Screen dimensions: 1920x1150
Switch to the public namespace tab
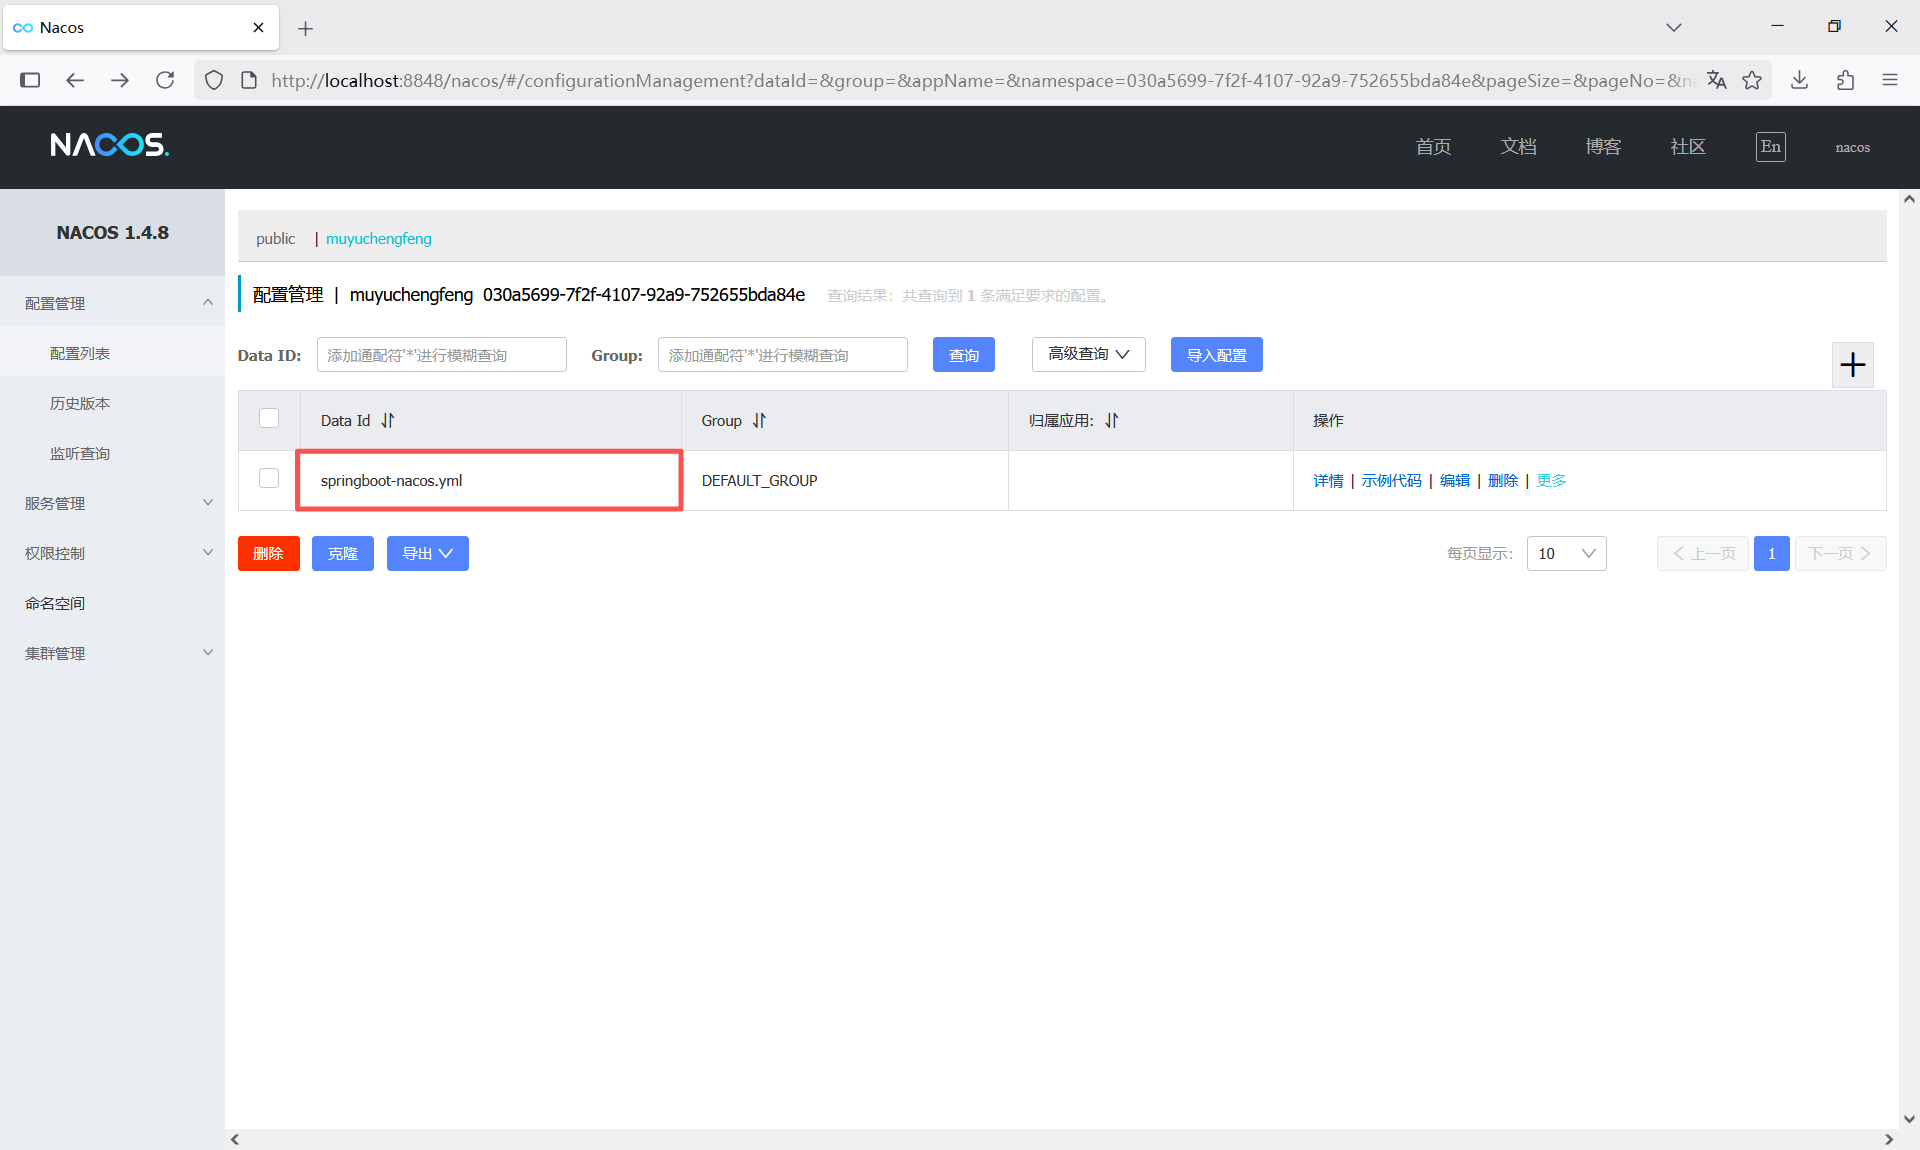click(x=275, y=239)
